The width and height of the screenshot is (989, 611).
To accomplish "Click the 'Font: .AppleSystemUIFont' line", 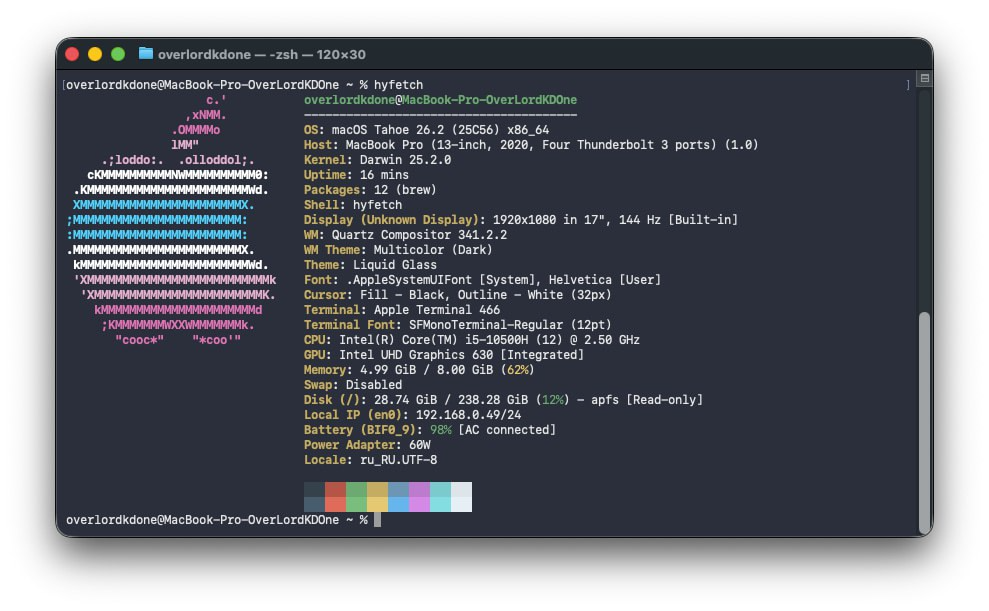I will (x=483, y=280).
